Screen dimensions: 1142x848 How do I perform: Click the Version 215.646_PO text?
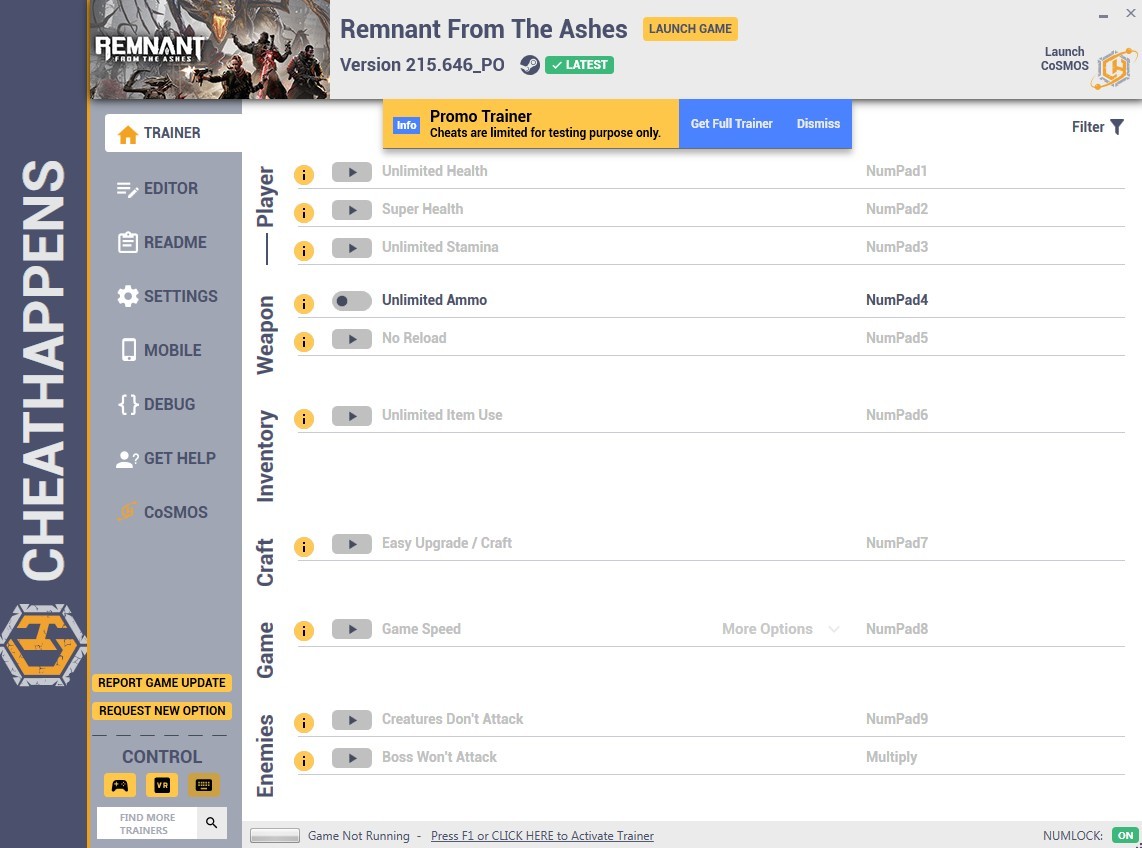click(x=422, y=65)
